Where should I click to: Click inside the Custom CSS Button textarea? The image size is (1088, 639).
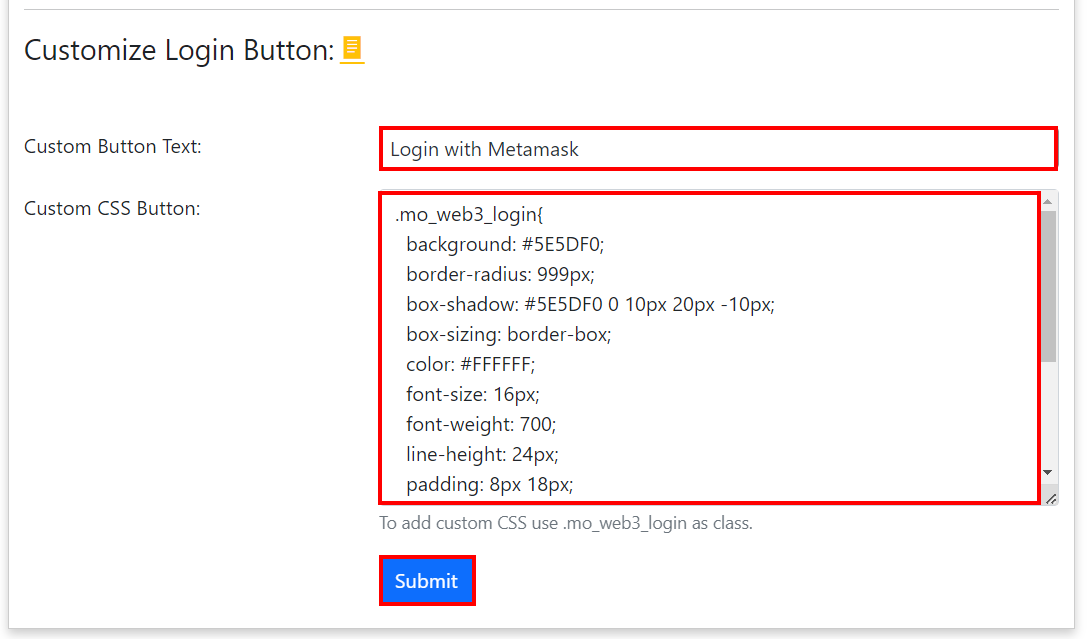pos(709,348)
